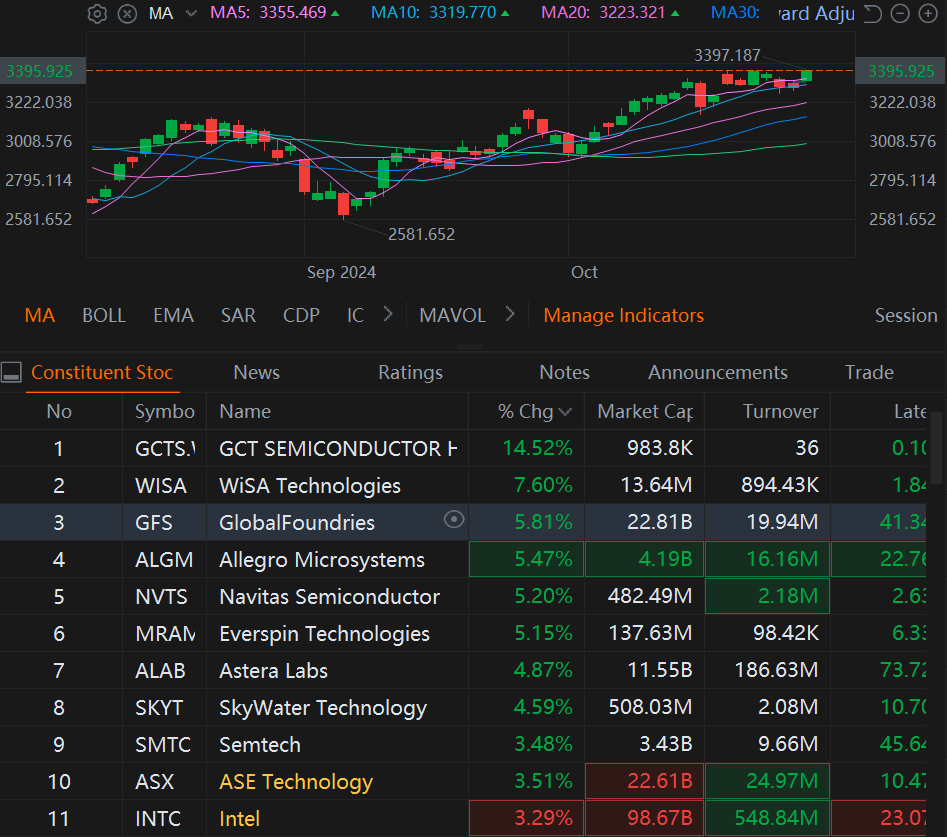Show more main indicators chevron after IC
This screenshot has width=947, height=837.
coord(388,314)
